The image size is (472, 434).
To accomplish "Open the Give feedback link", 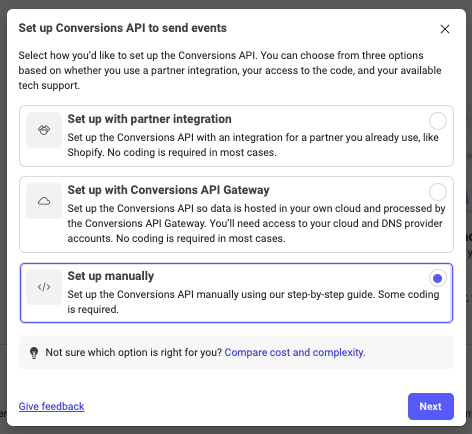I will click(x=51, y=406).
